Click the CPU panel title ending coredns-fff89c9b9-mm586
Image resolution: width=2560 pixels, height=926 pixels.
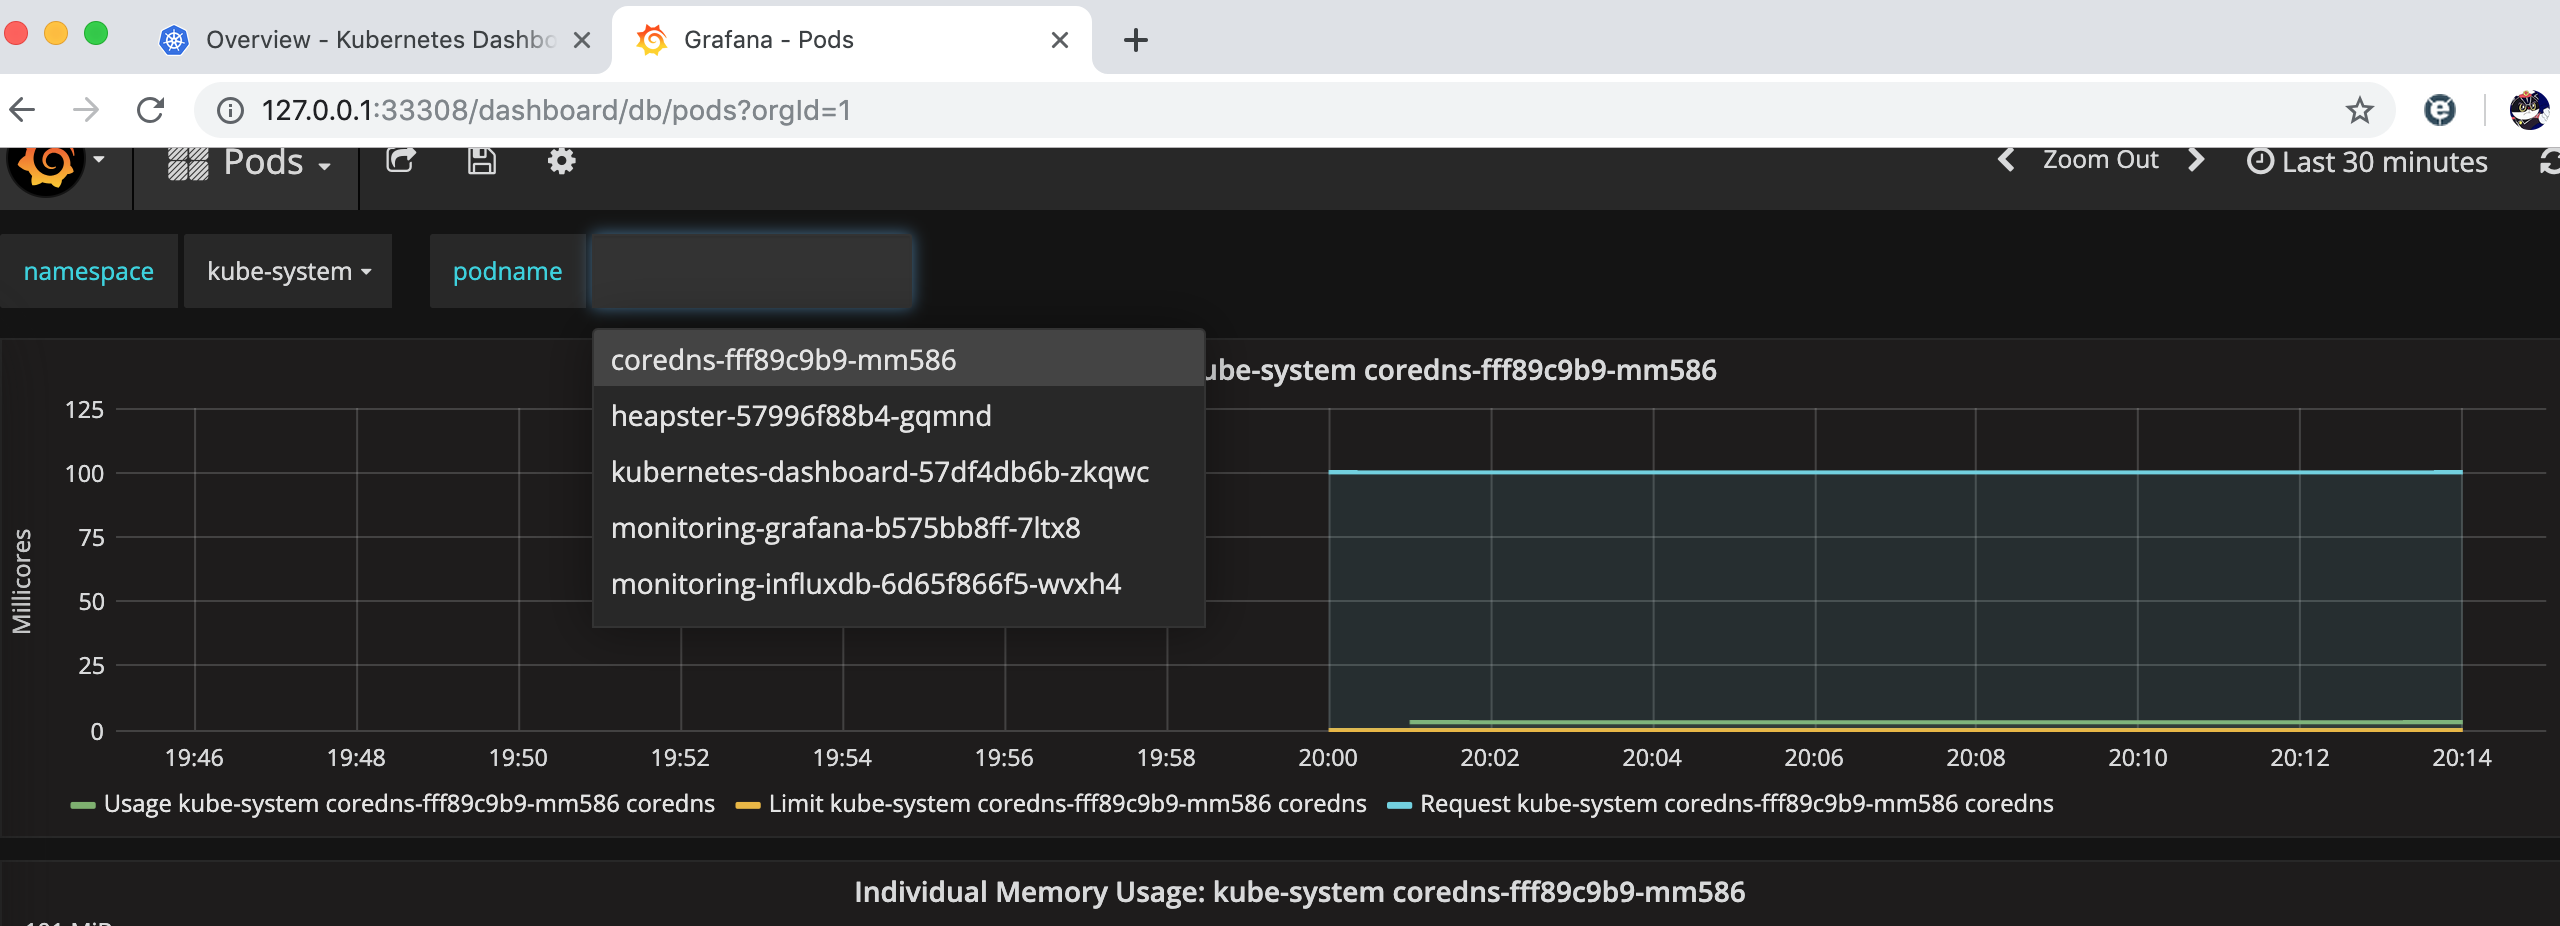tap(1462, 370)
